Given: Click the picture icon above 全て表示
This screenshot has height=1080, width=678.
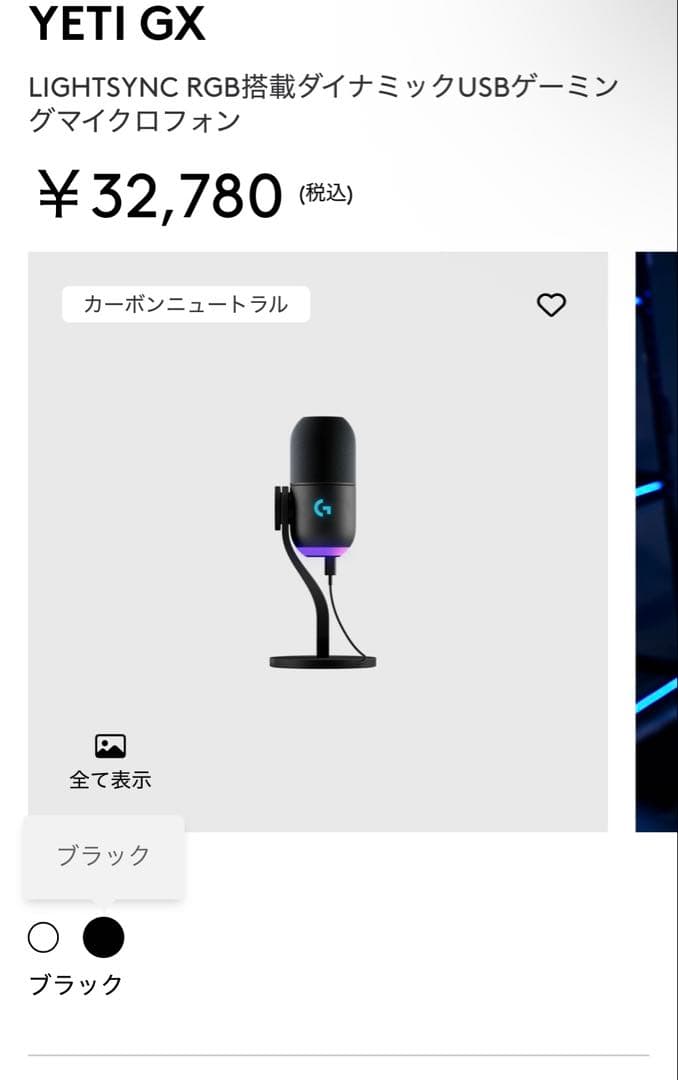Looking at the screenshot, I should point(111,744).
